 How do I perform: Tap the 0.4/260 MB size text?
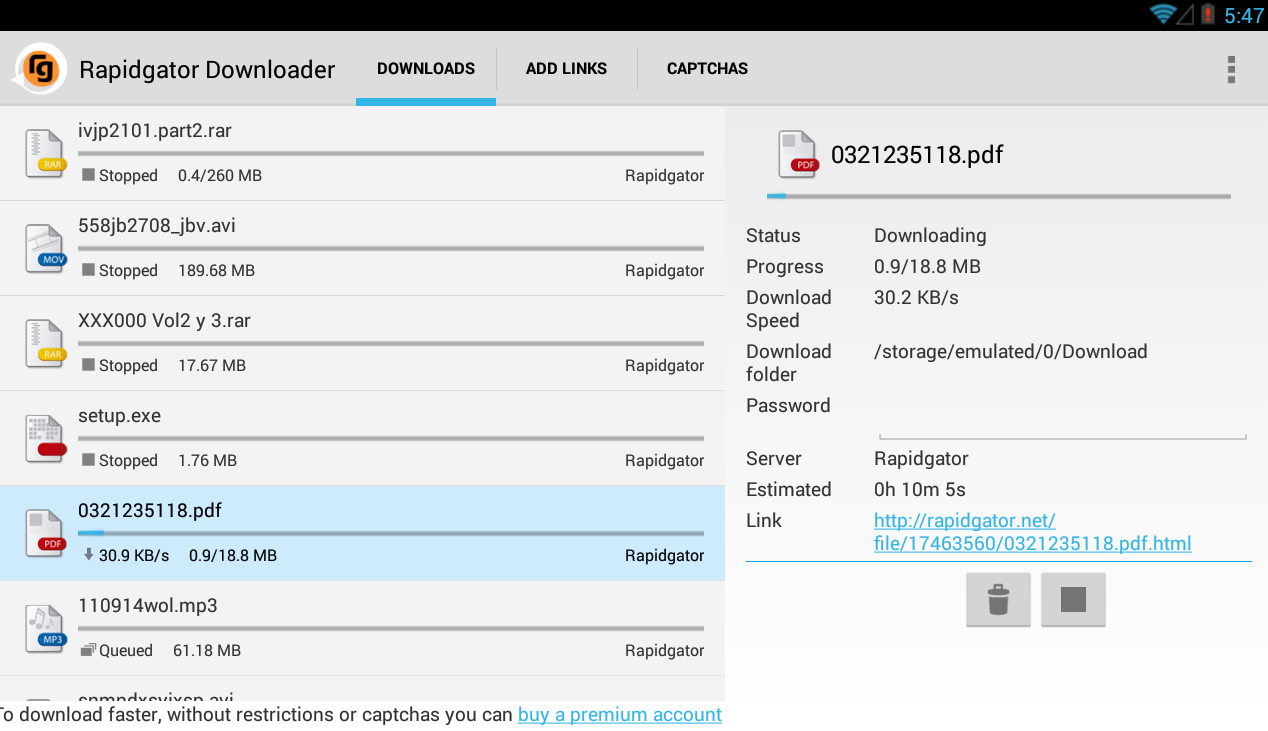(220, 176)
